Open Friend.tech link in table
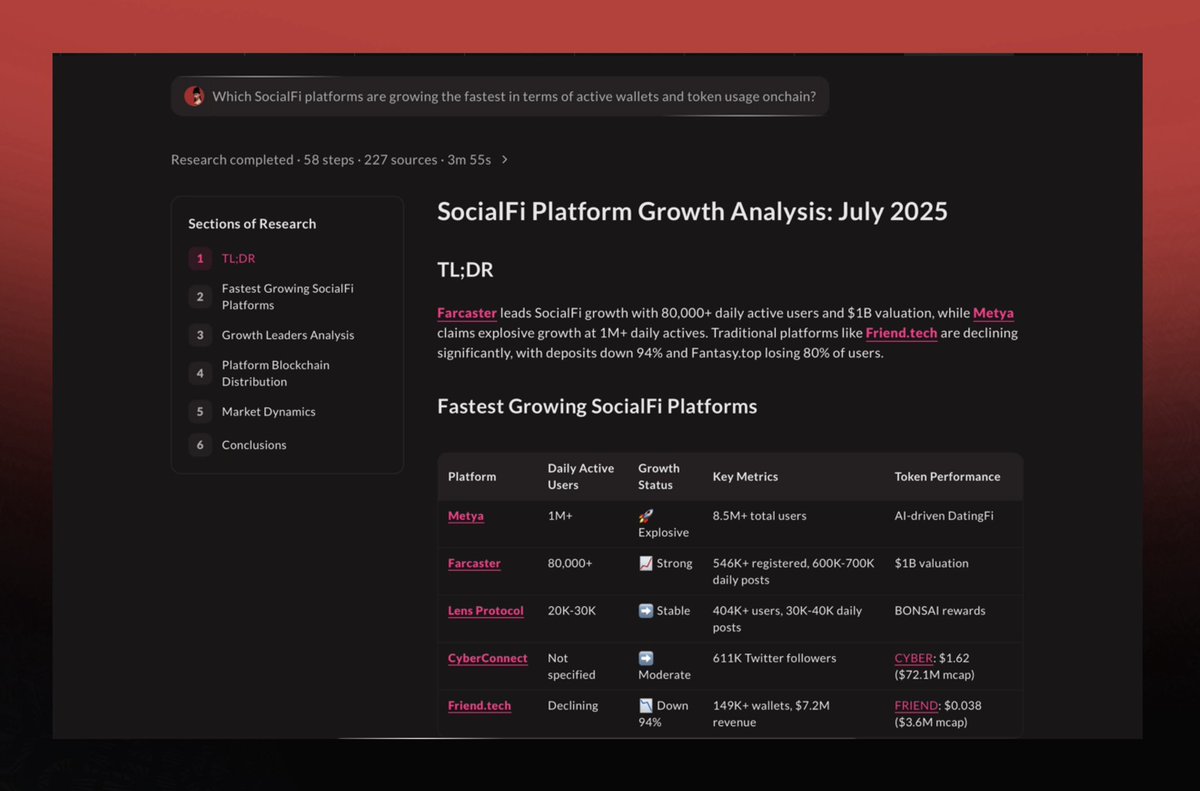 click(x=479, y=705)
